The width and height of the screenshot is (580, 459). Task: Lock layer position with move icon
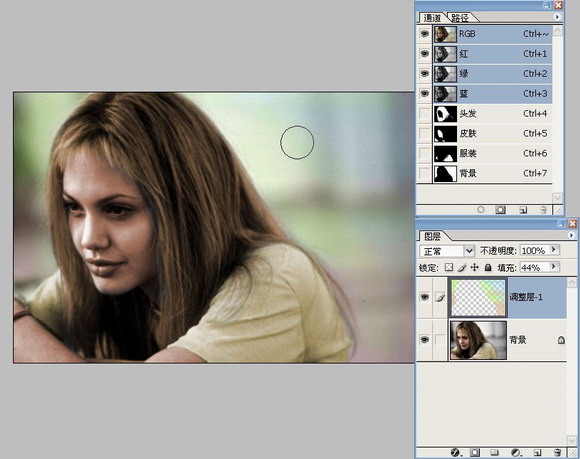coord(475,267)
